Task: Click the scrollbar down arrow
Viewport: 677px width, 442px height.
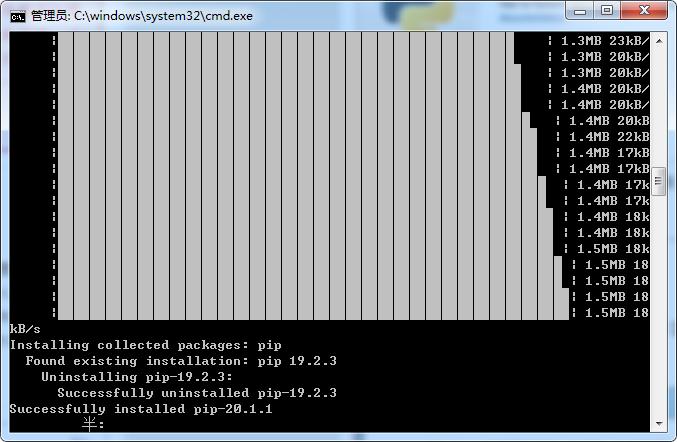Action: point(659,423)
